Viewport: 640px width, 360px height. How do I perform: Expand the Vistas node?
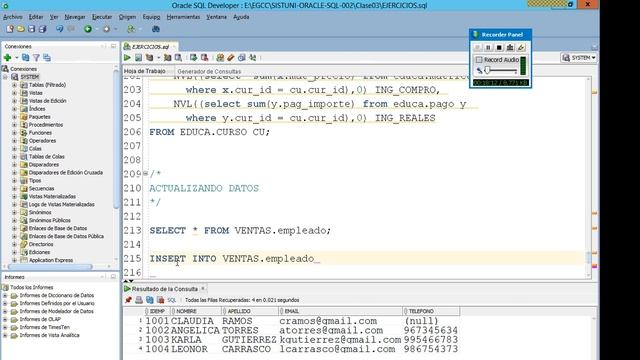coord(14,93)
